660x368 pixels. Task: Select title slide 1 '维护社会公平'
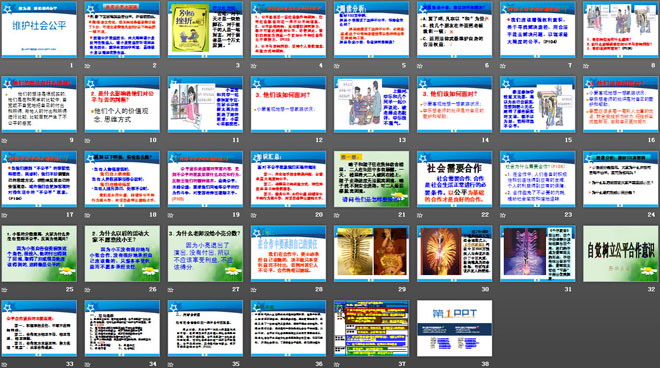pyautogui.click(x=39, y=29)
